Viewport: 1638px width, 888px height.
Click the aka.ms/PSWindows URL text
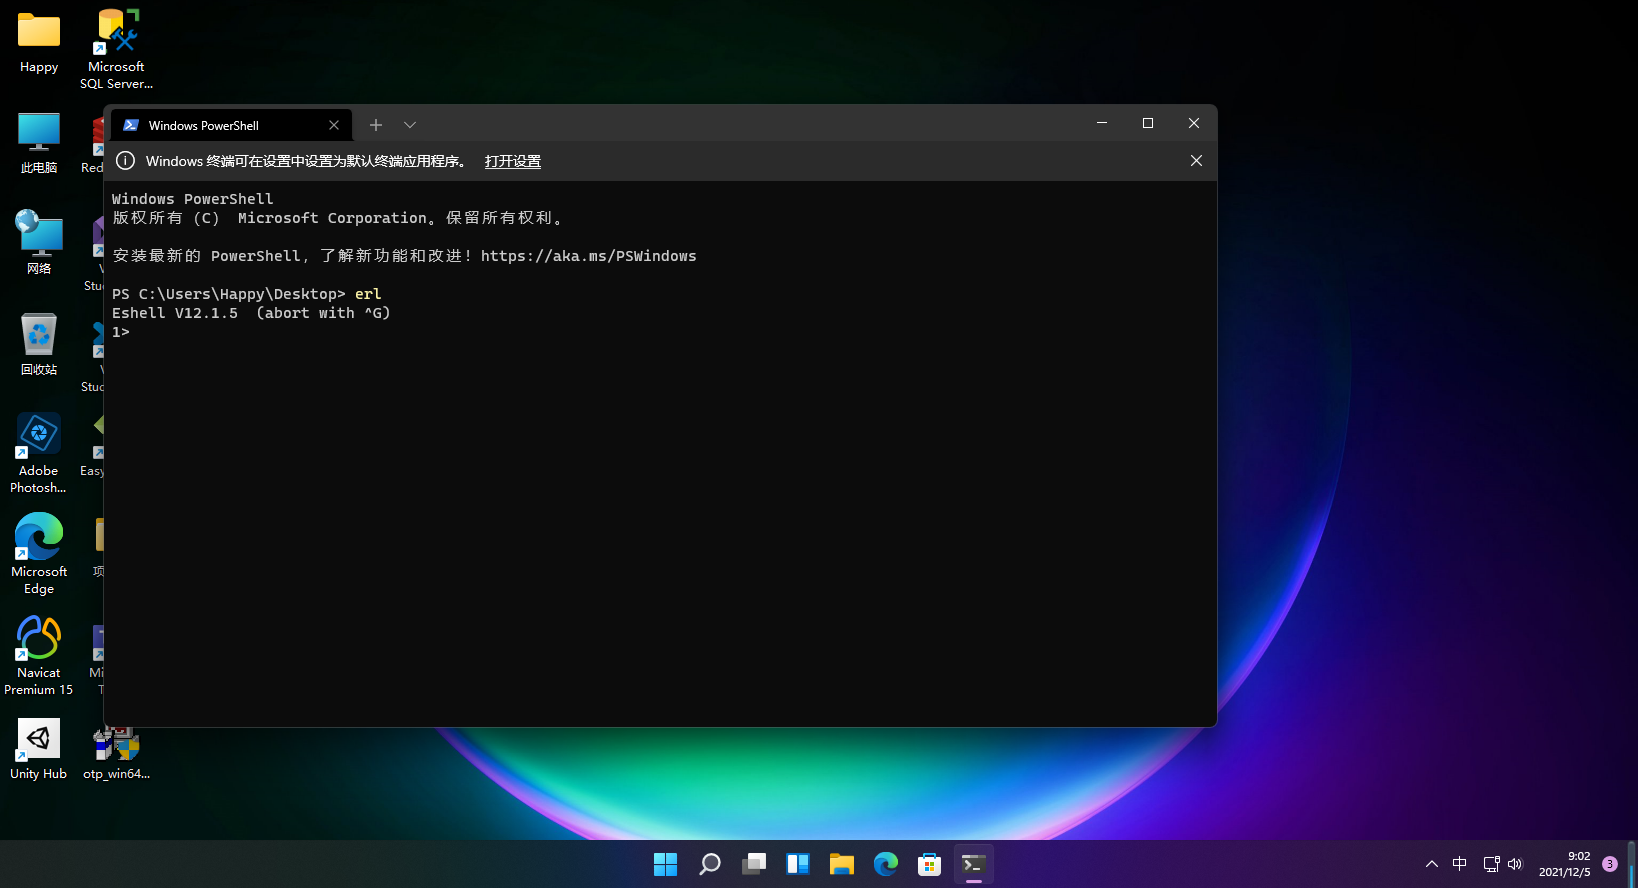(x=588, y=256)
